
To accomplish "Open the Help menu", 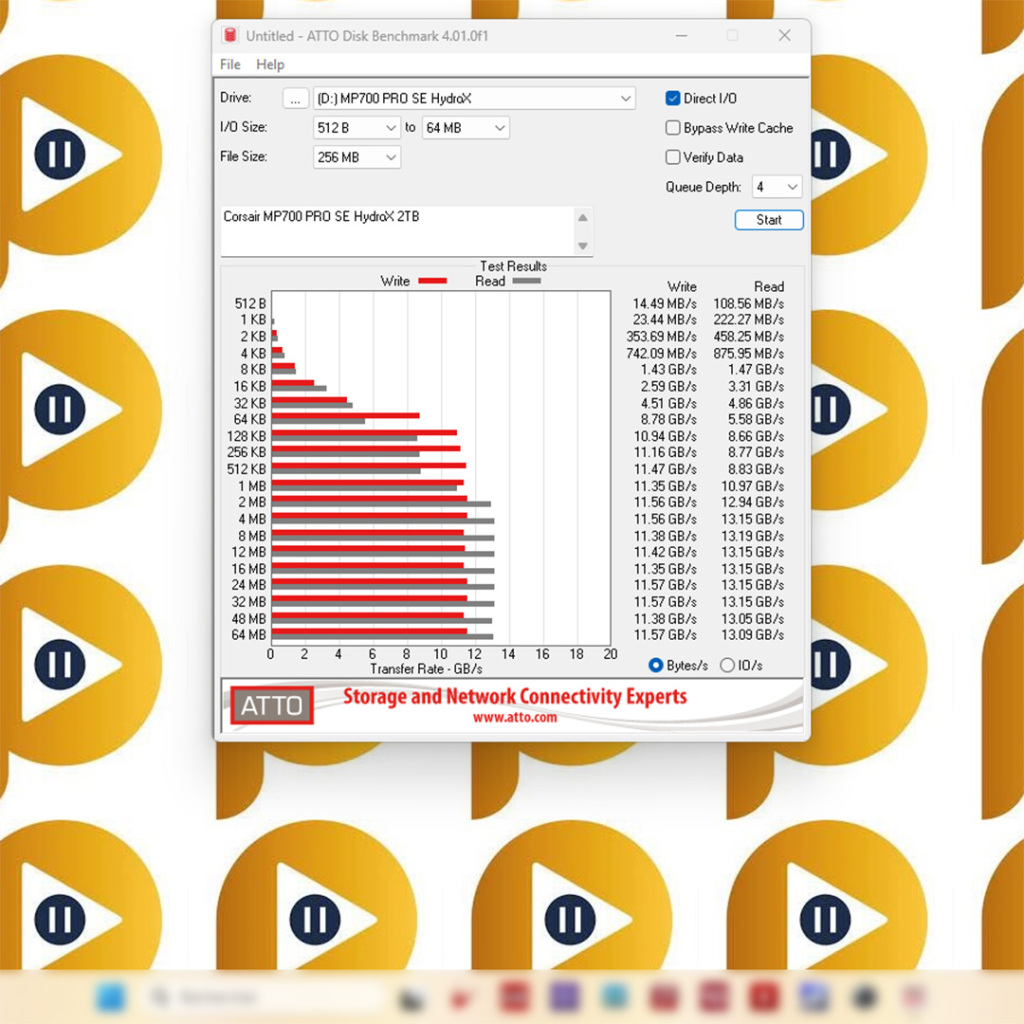I will [x=270, y=65].
